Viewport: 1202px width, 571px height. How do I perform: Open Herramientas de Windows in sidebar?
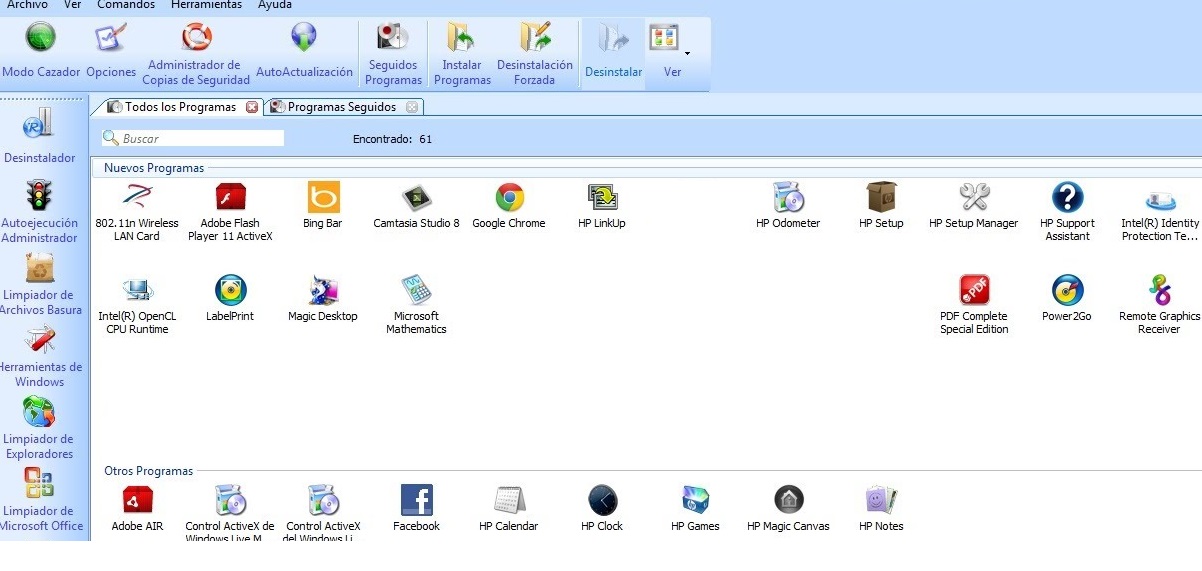point(40,356)
